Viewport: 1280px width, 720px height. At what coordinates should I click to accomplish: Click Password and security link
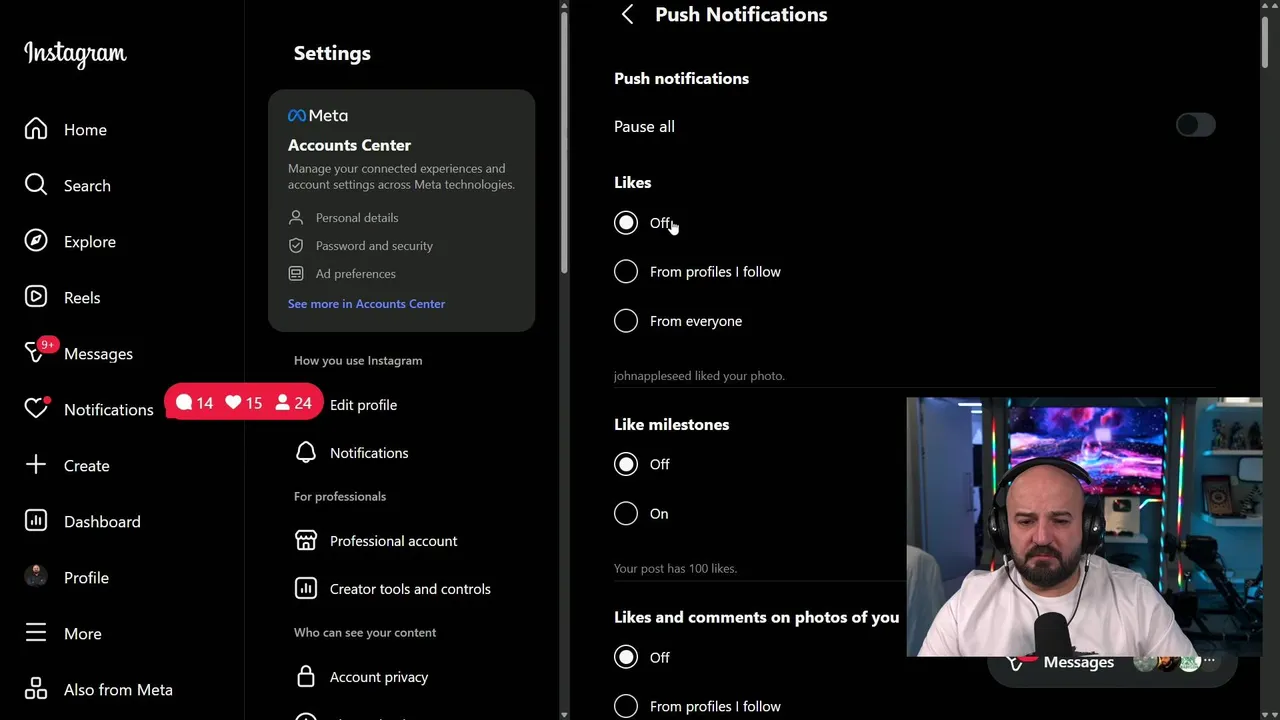[x=374, y=246]
